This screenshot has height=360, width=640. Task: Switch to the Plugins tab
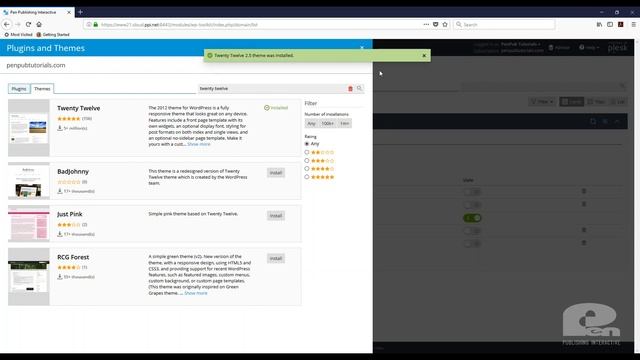19,89
